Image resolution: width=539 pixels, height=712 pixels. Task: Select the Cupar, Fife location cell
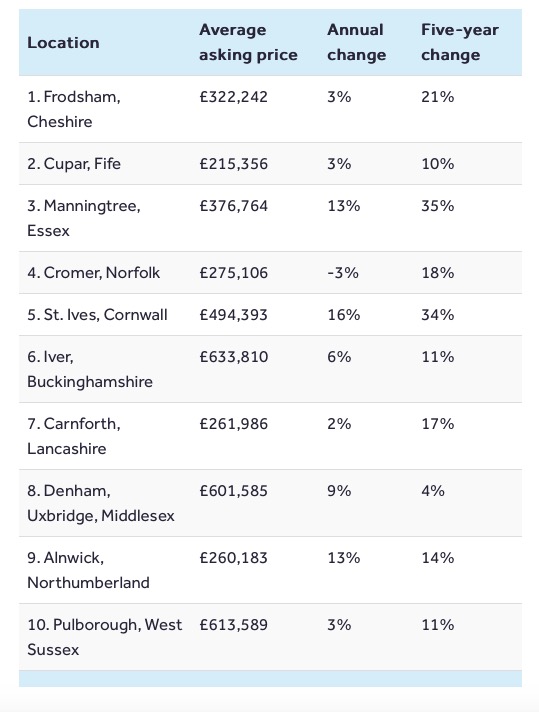(74, 163)
